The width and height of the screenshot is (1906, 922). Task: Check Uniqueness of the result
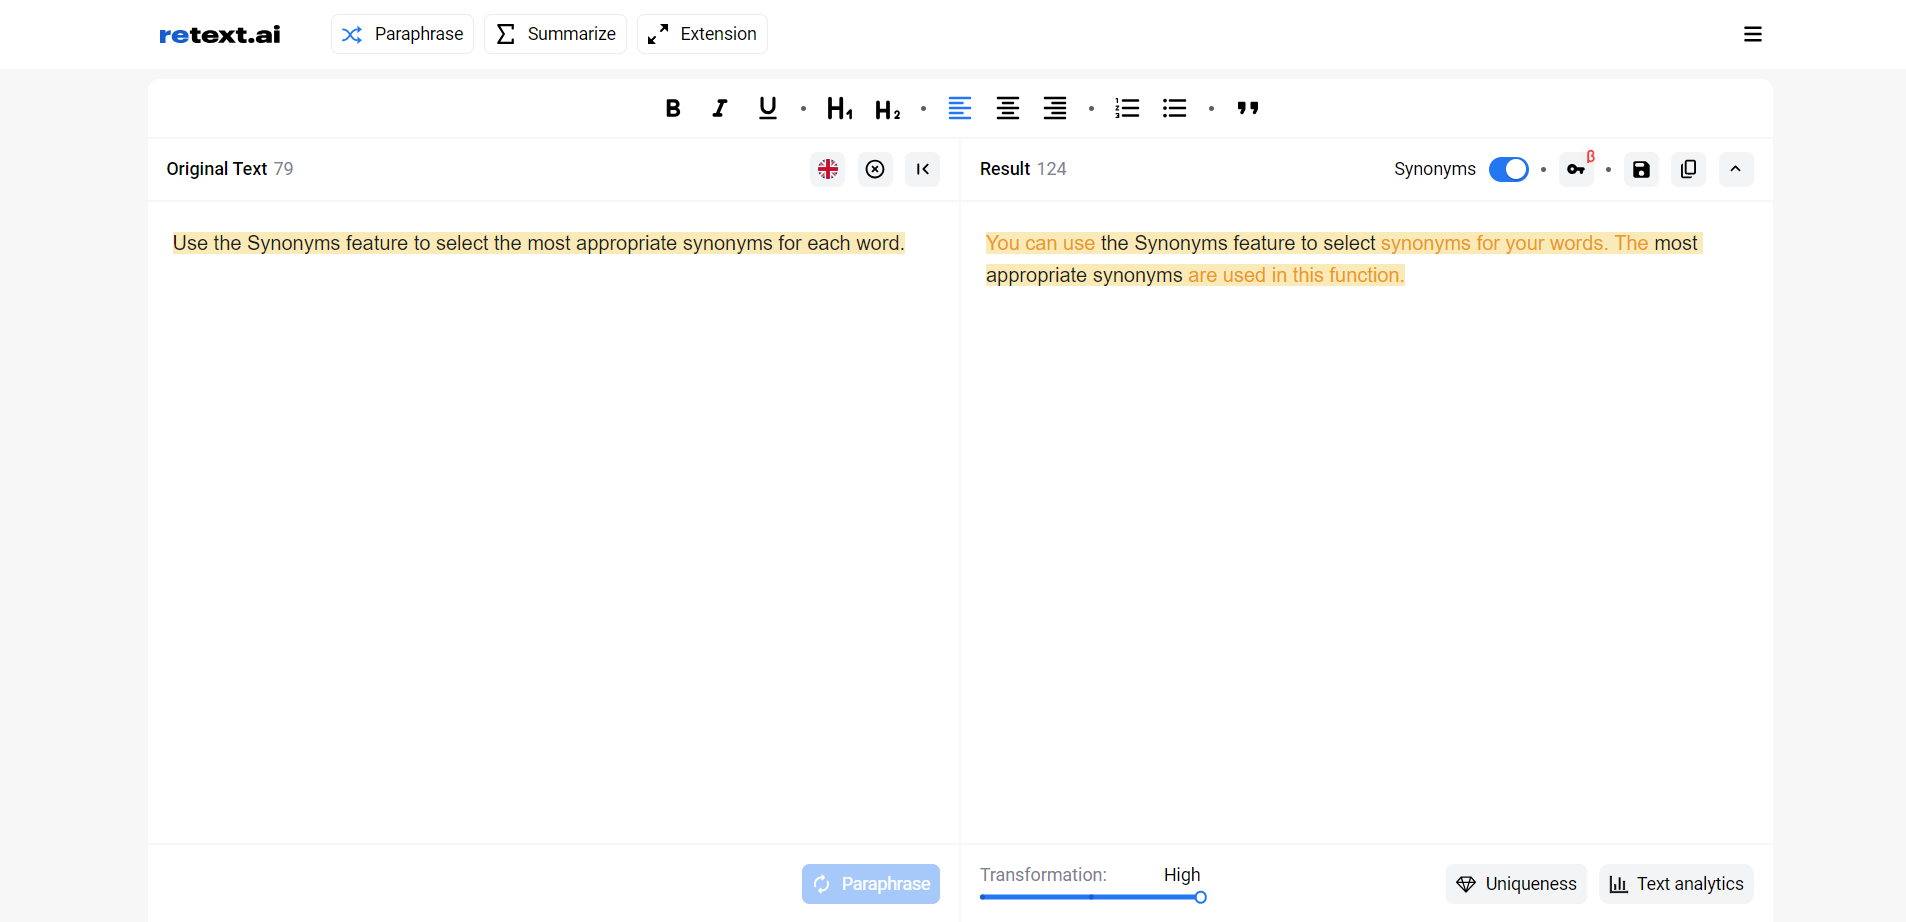(x=1516, y=884)
